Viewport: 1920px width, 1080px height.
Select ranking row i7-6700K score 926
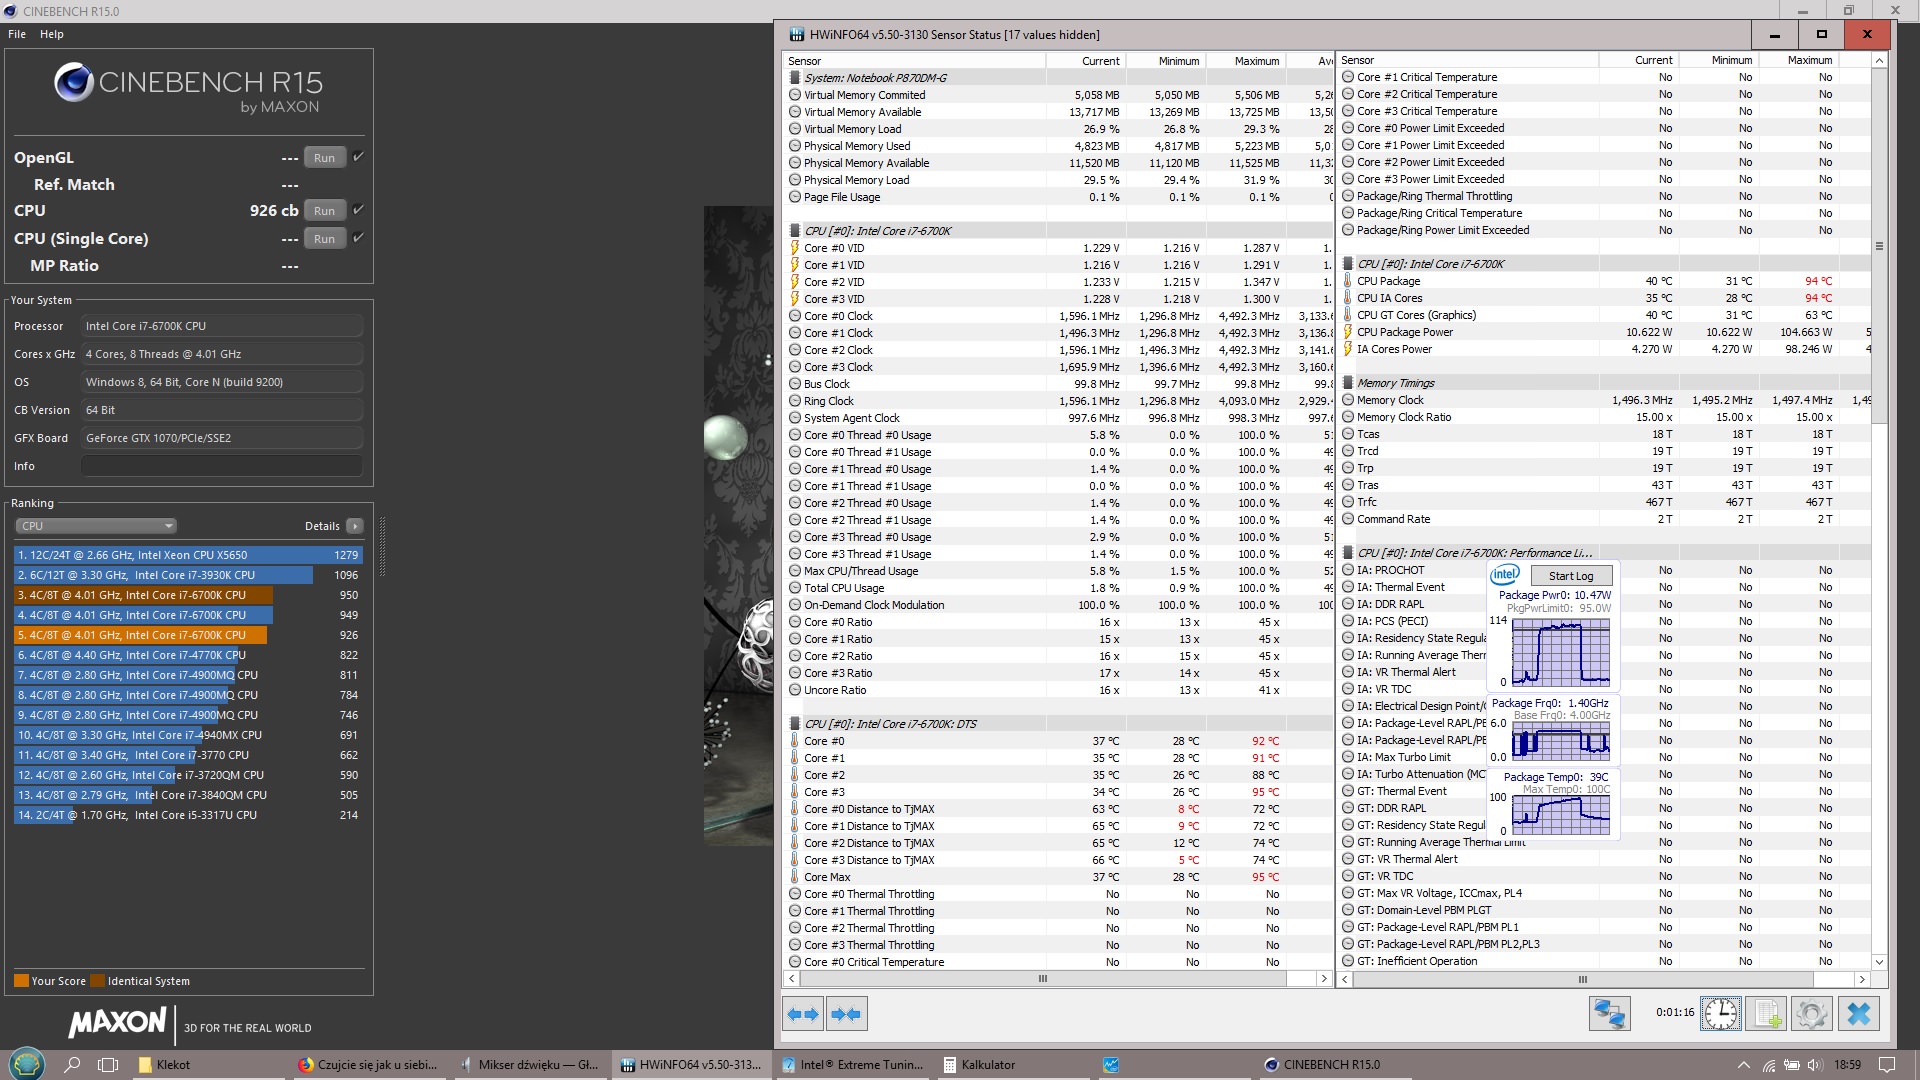[188, 635]
